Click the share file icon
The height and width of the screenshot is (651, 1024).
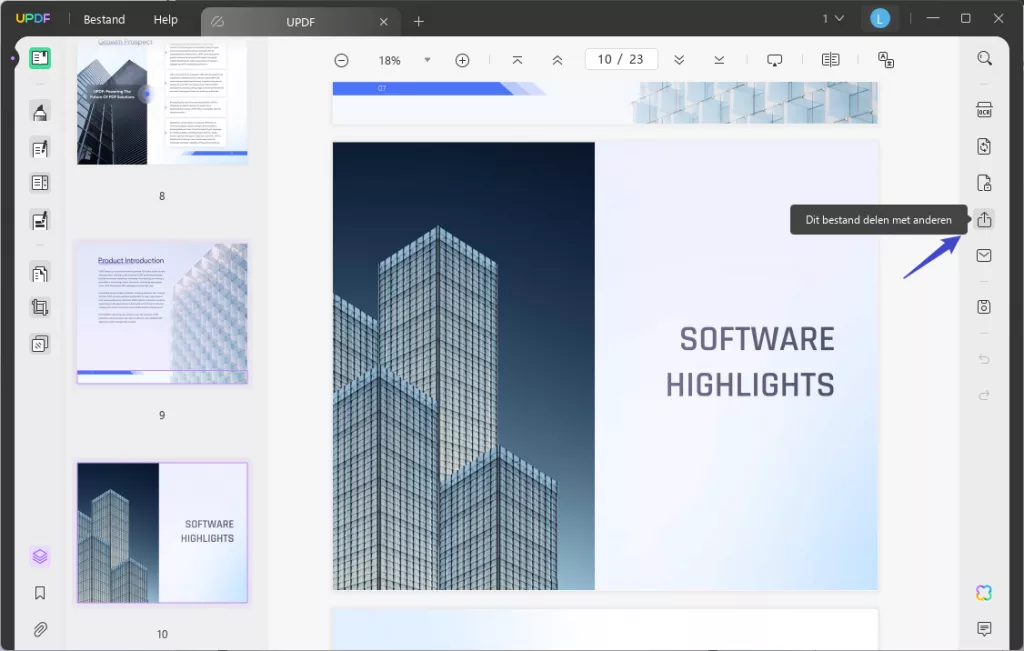(984, 220)
